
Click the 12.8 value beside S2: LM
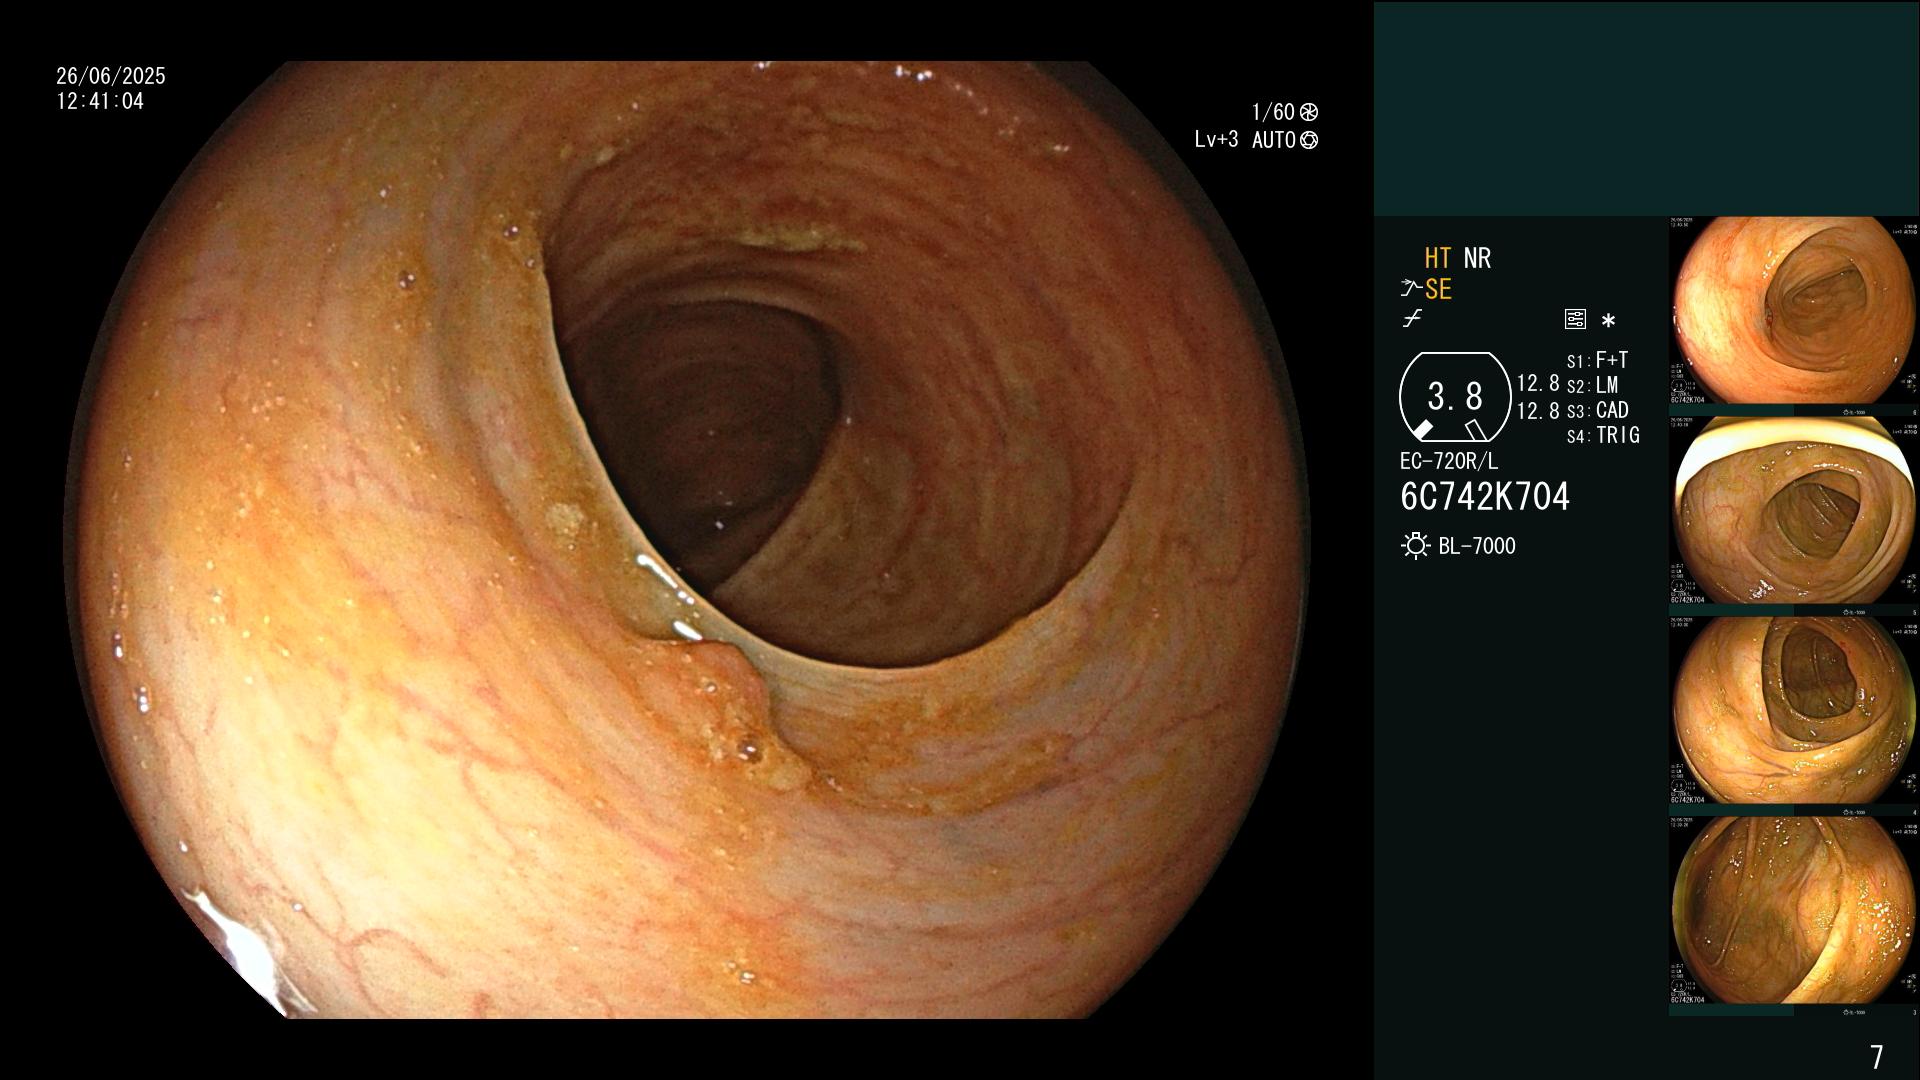click(x=1538, y=384)
